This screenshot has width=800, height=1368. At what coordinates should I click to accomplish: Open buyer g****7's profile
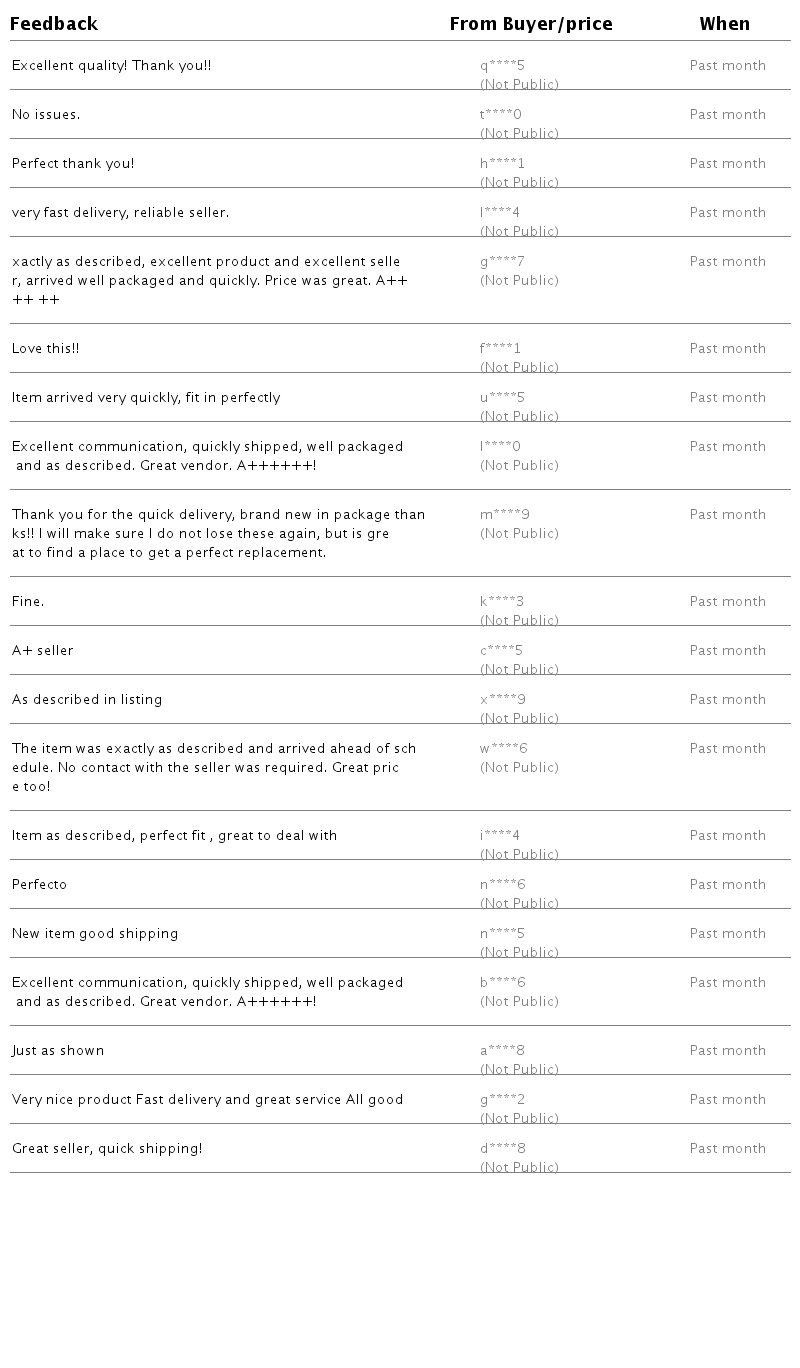(x=502, y=262)
